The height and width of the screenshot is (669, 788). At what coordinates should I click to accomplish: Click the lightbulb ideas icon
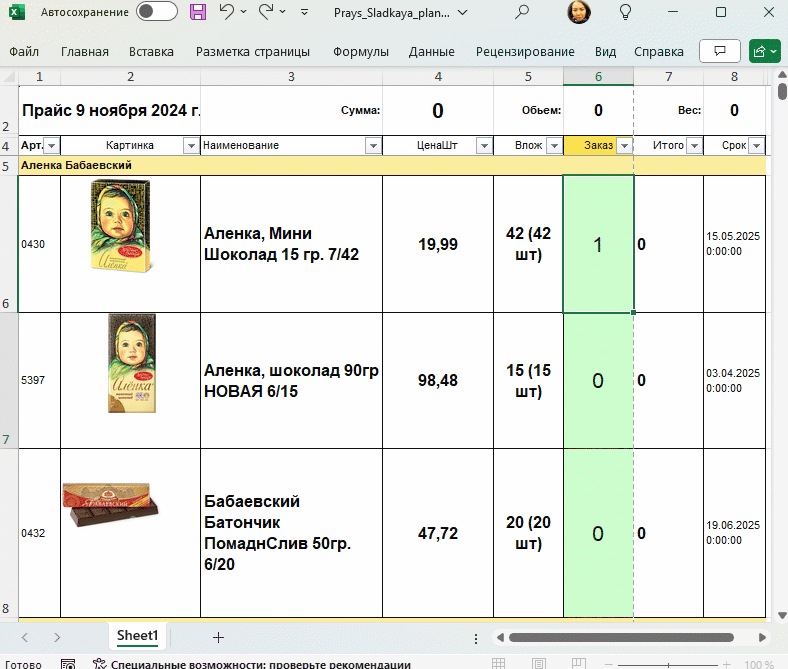pyautogui.click(x=626, y=13)
